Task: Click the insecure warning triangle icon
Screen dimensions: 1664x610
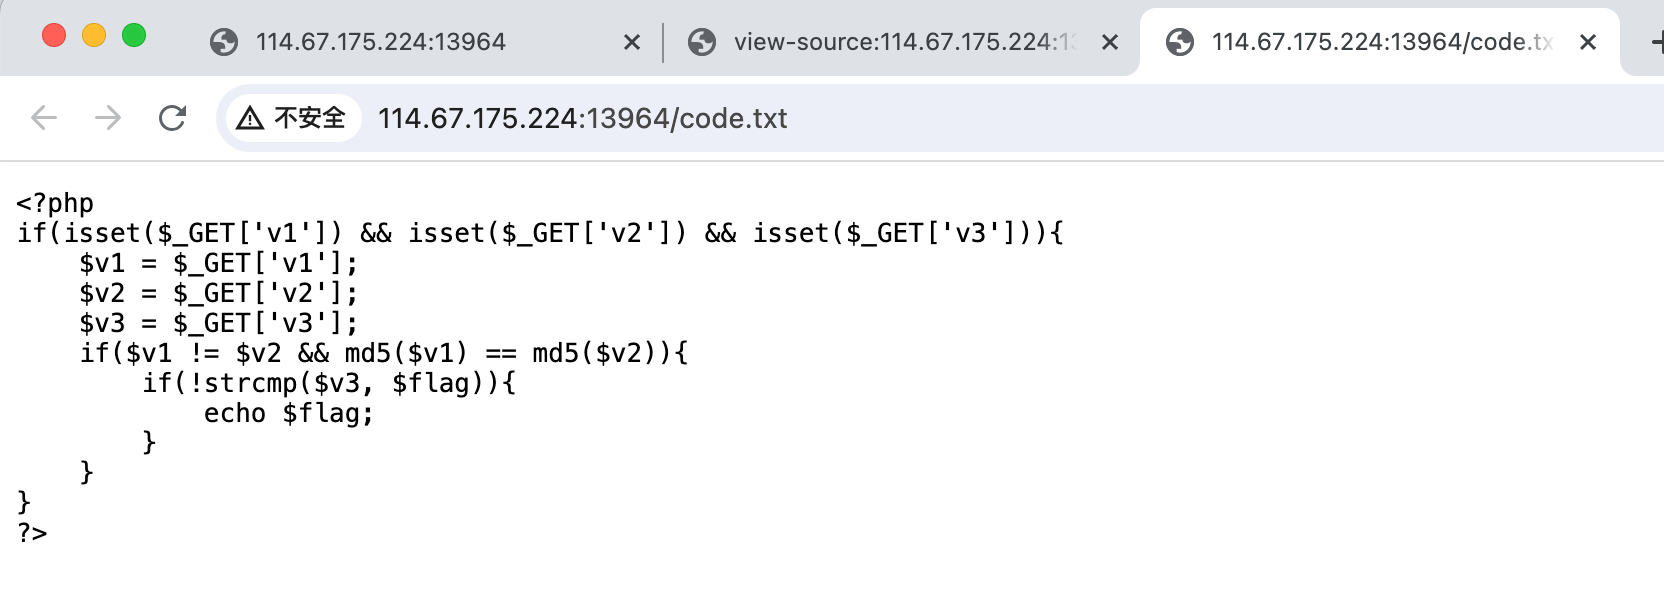Action: (x=250, y=118)
